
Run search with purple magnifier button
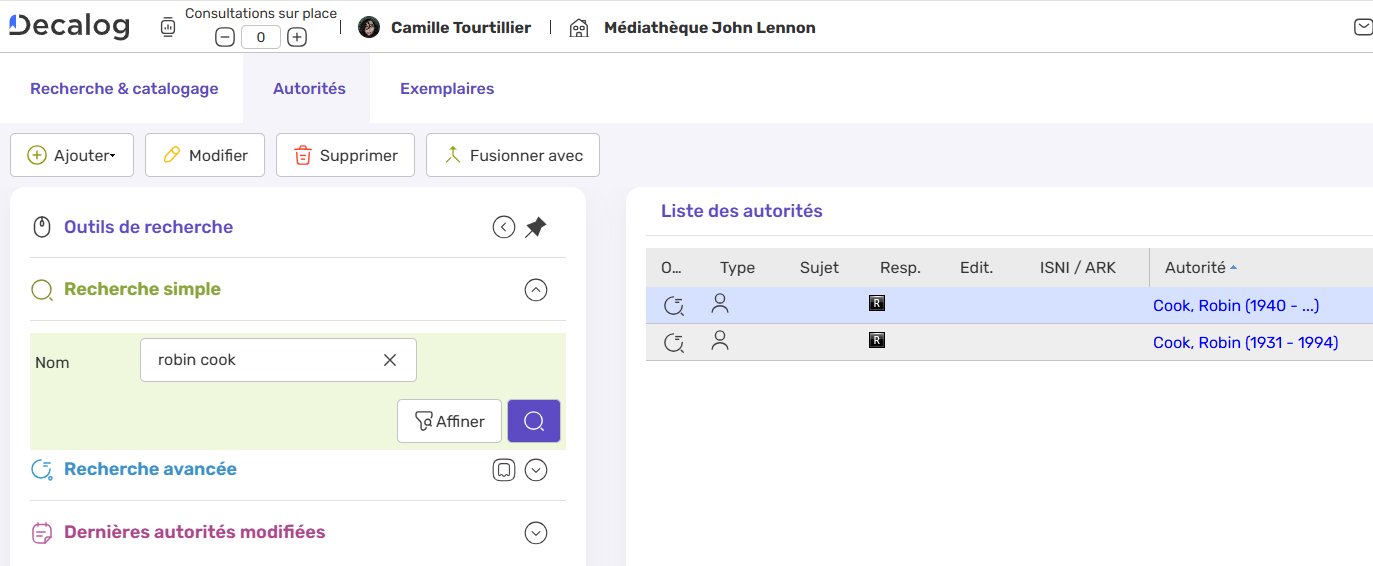coord(534,421)
